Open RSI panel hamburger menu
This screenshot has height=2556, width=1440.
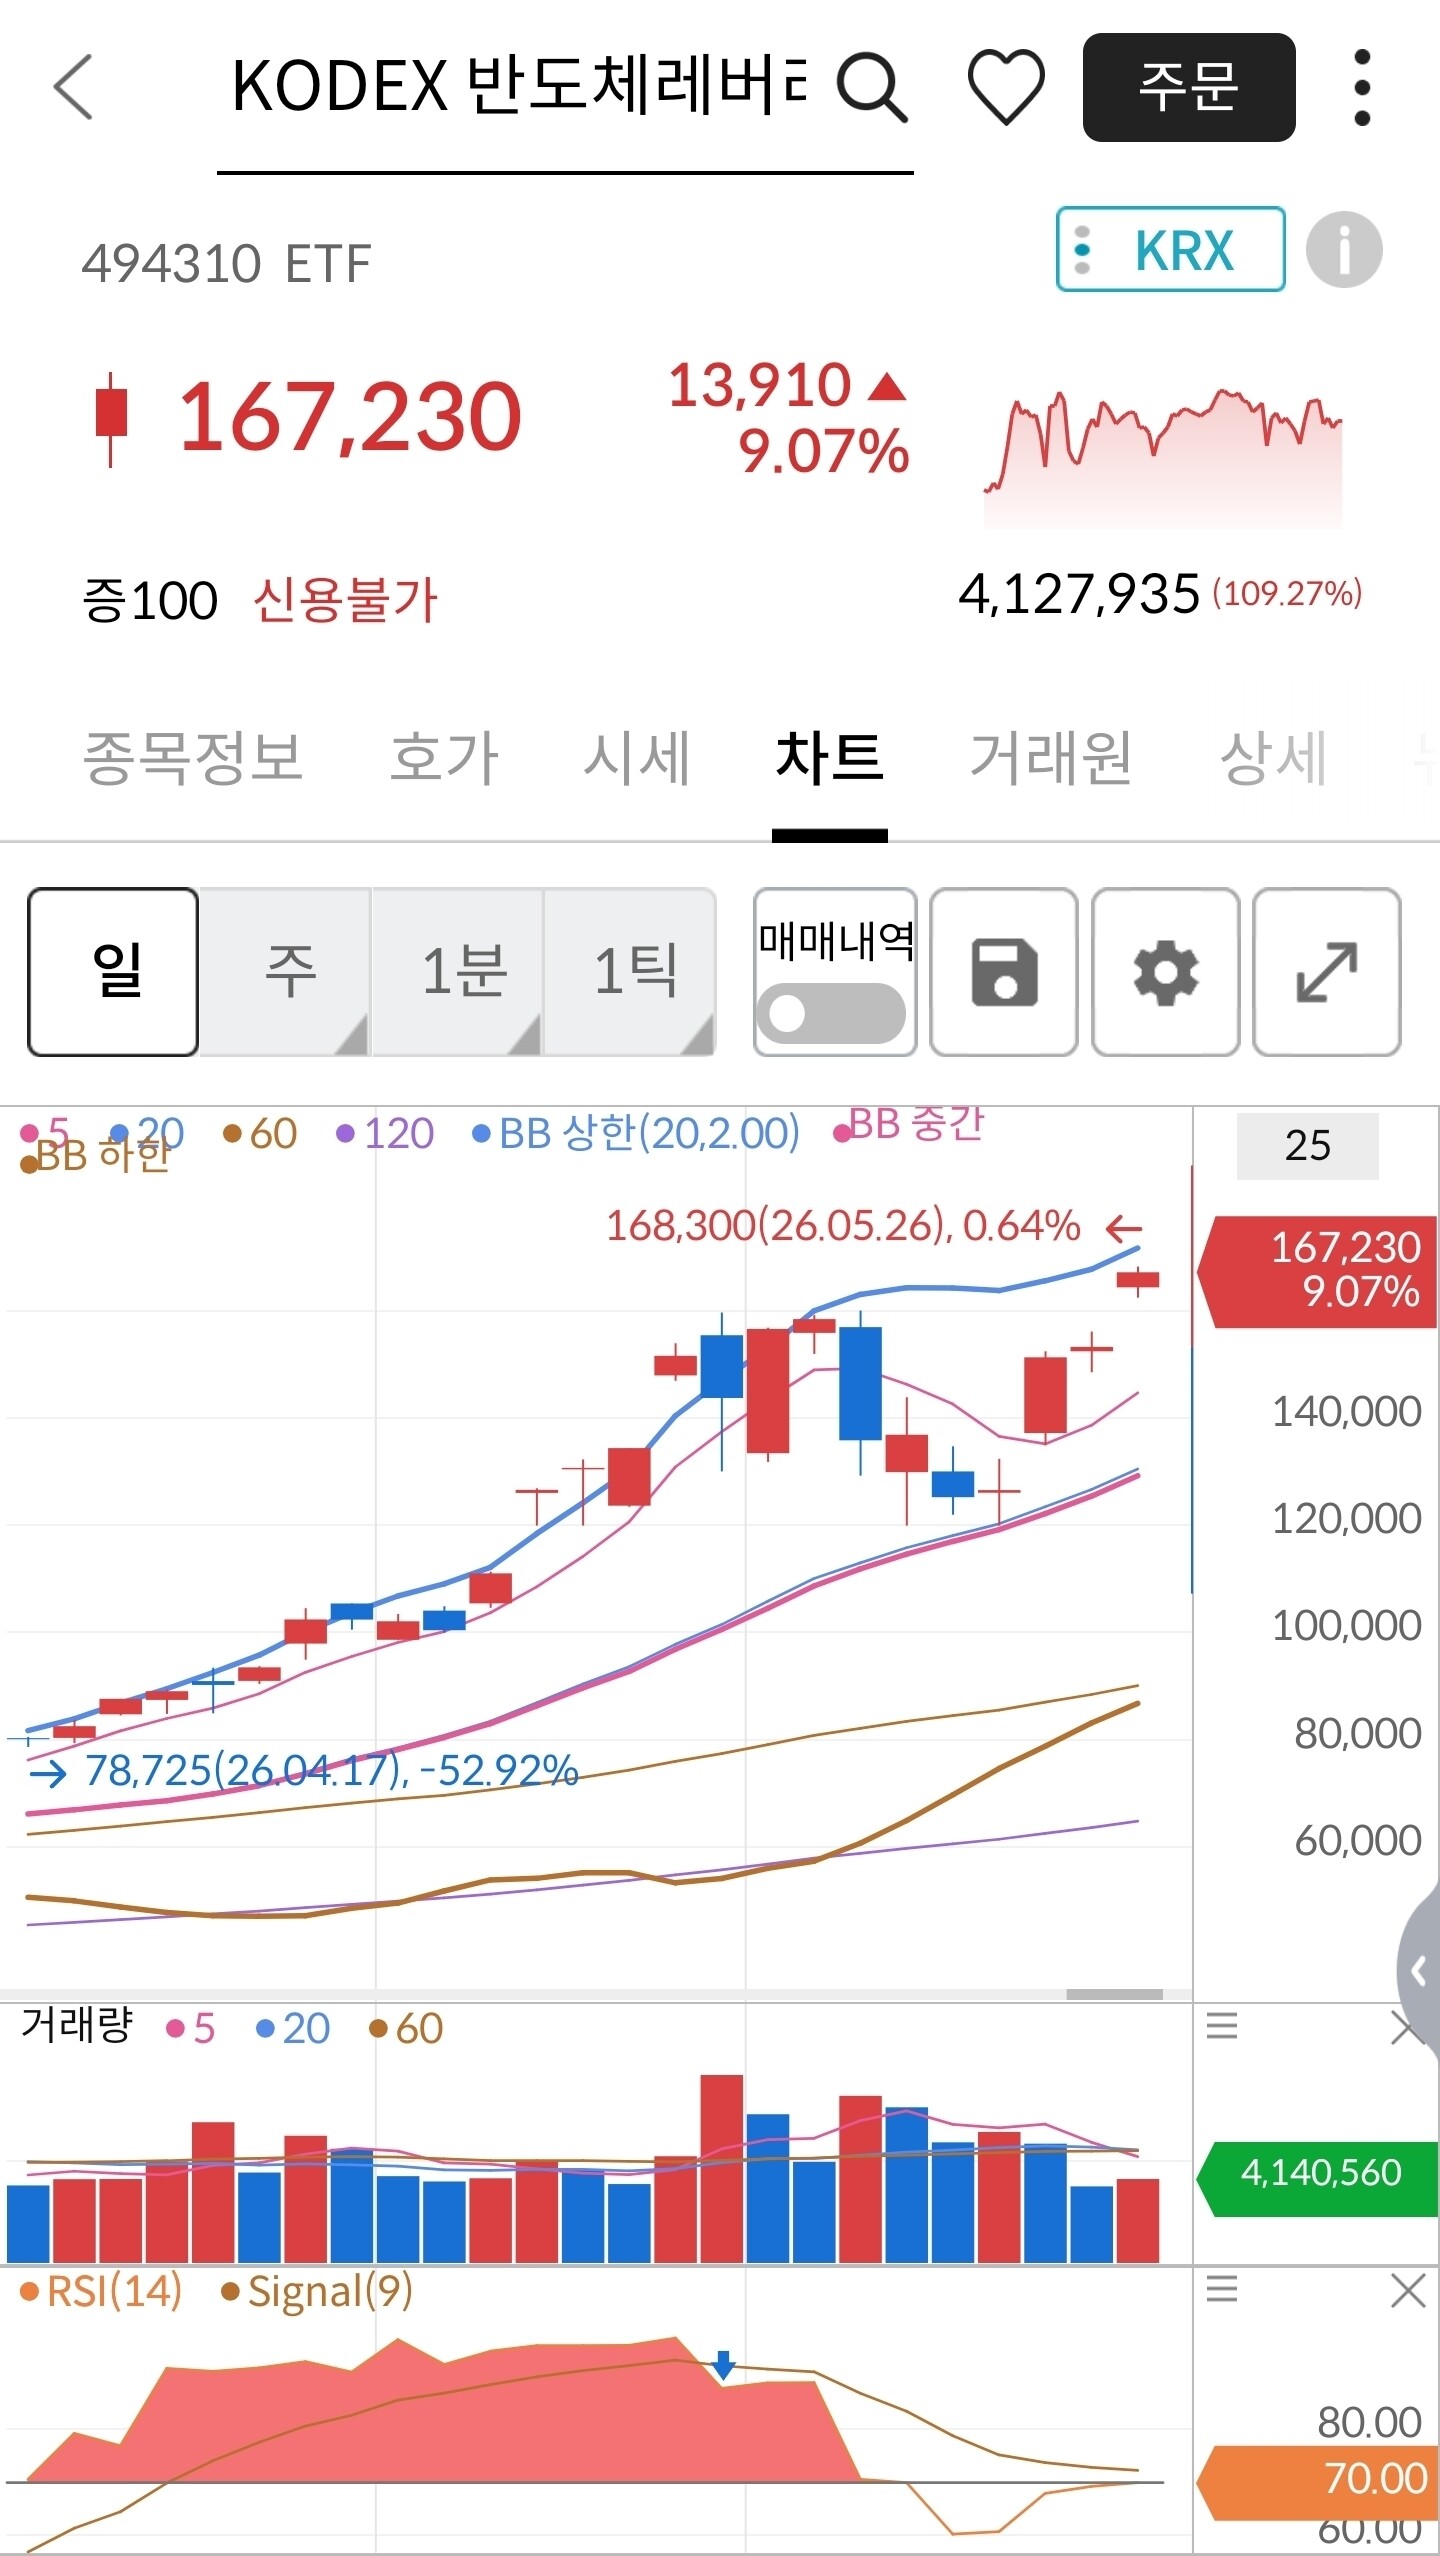1222,2288
